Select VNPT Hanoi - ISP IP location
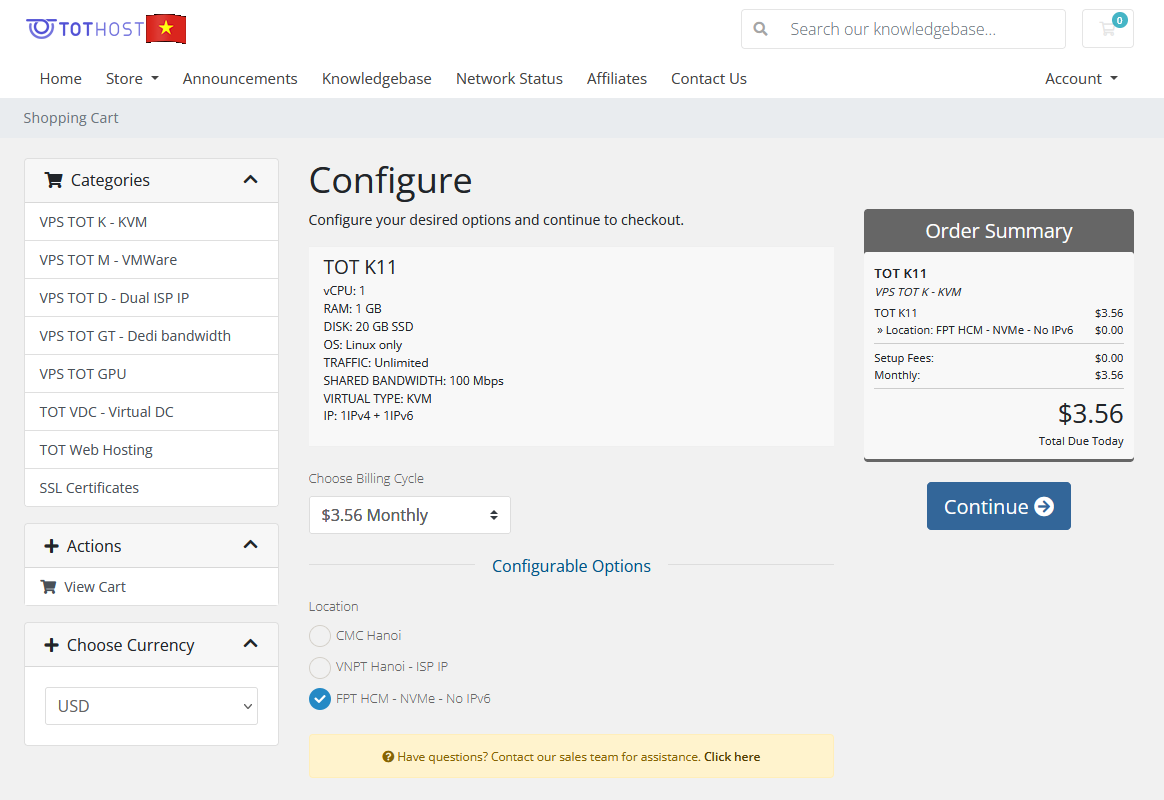Screen dimensions: 1164x800 point(320,667)
